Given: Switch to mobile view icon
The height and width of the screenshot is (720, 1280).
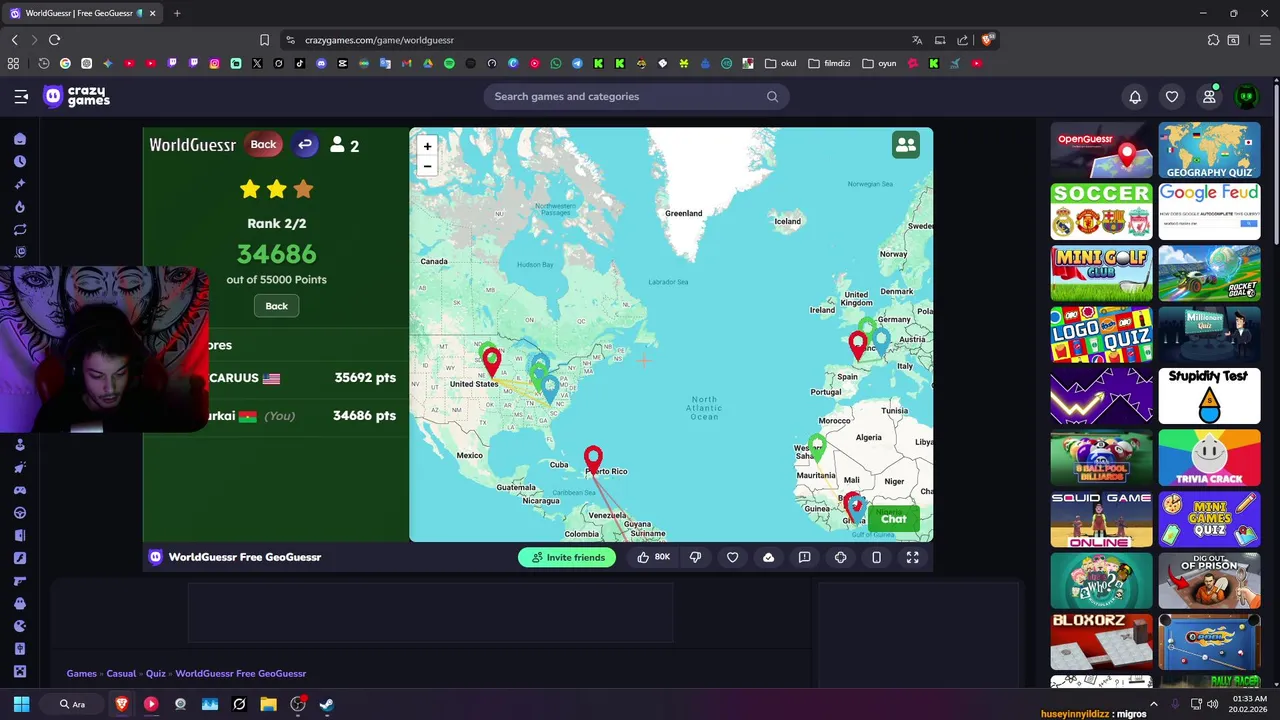Looking at the screenshot, I should (876, 557).
